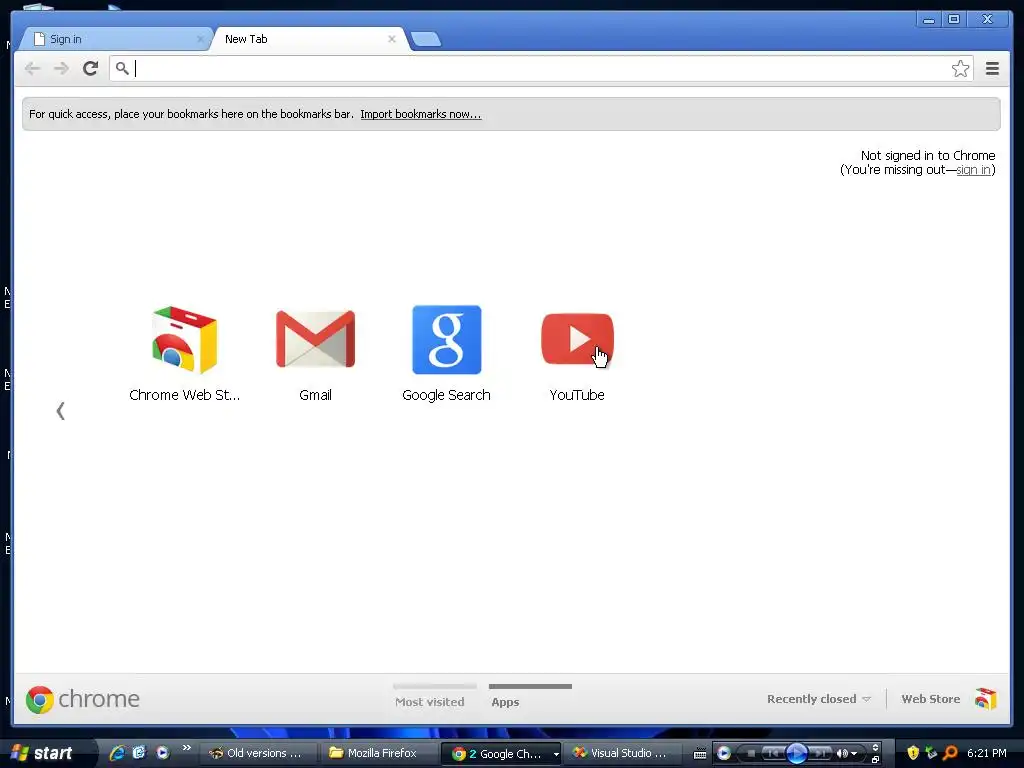Click the network download tray icon
This screenshot has height=768, width=1024.
point(931,753)
